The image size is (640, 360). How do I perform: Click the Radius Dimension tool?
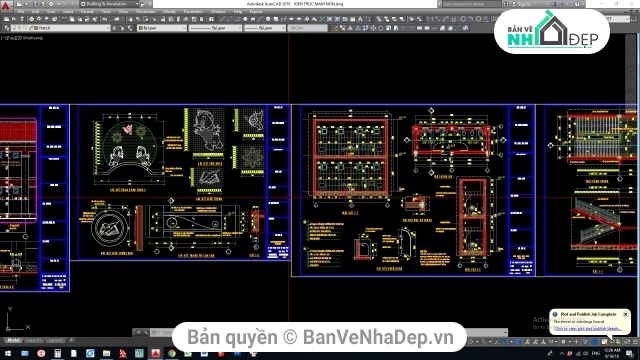coord(463,19)
